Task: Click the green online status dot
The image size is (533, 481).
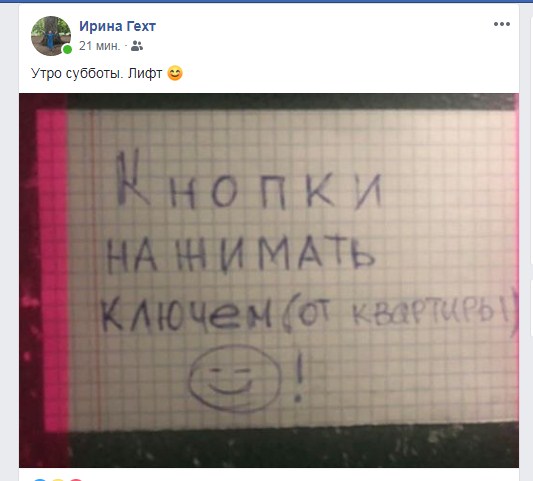Action: point(67,49)
